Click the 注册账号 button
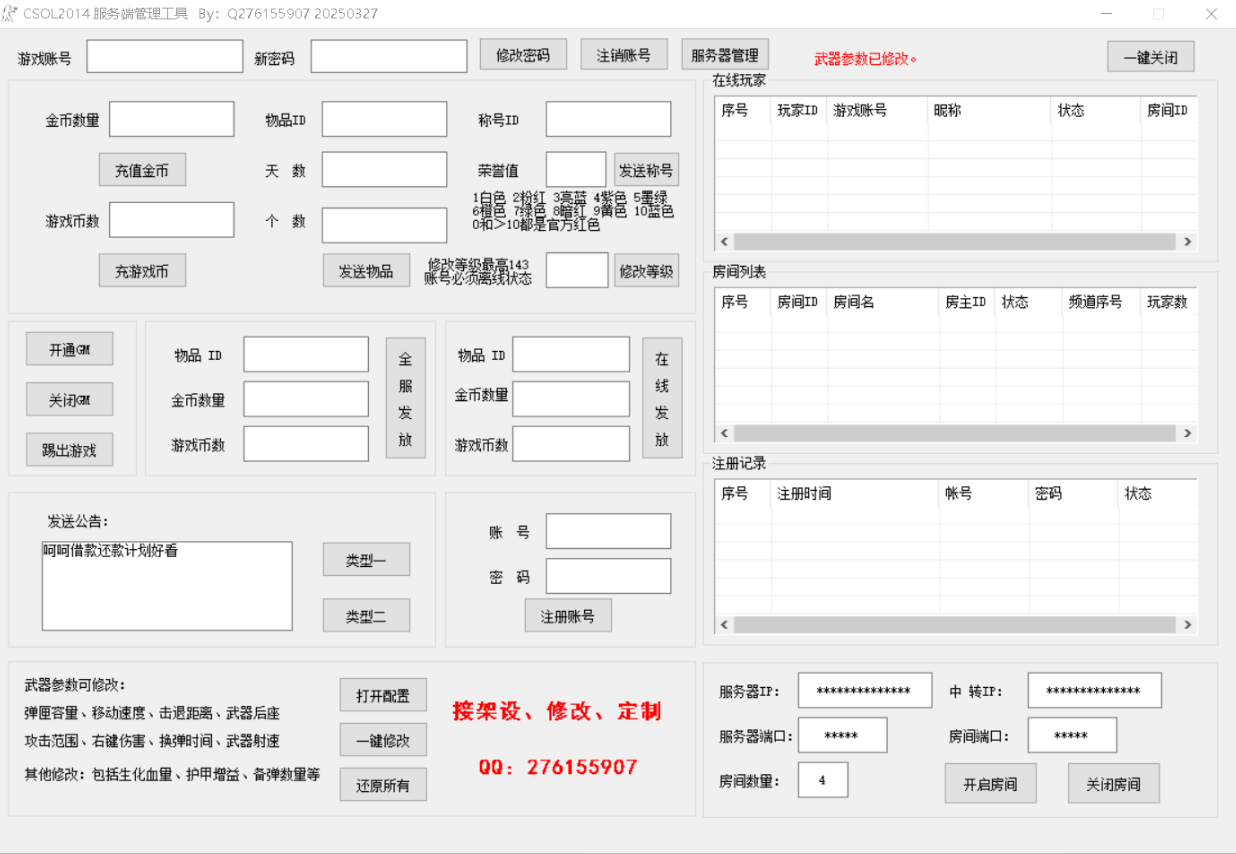1236x854 pixels. tap(568, 616)
